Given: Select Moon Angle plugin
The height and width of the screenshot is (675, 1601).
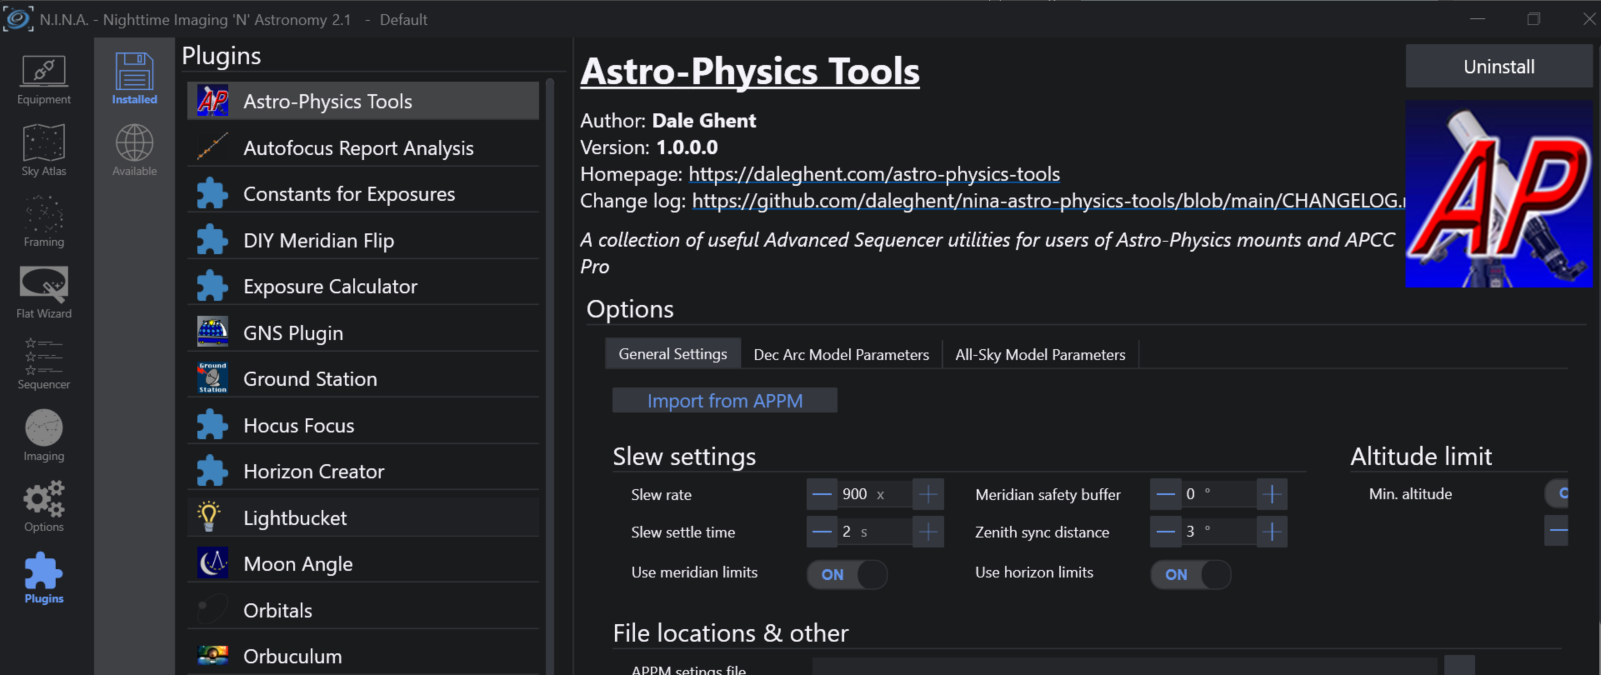Looking at the screenshot, I should pyautogui.click(x=363, y=564).
